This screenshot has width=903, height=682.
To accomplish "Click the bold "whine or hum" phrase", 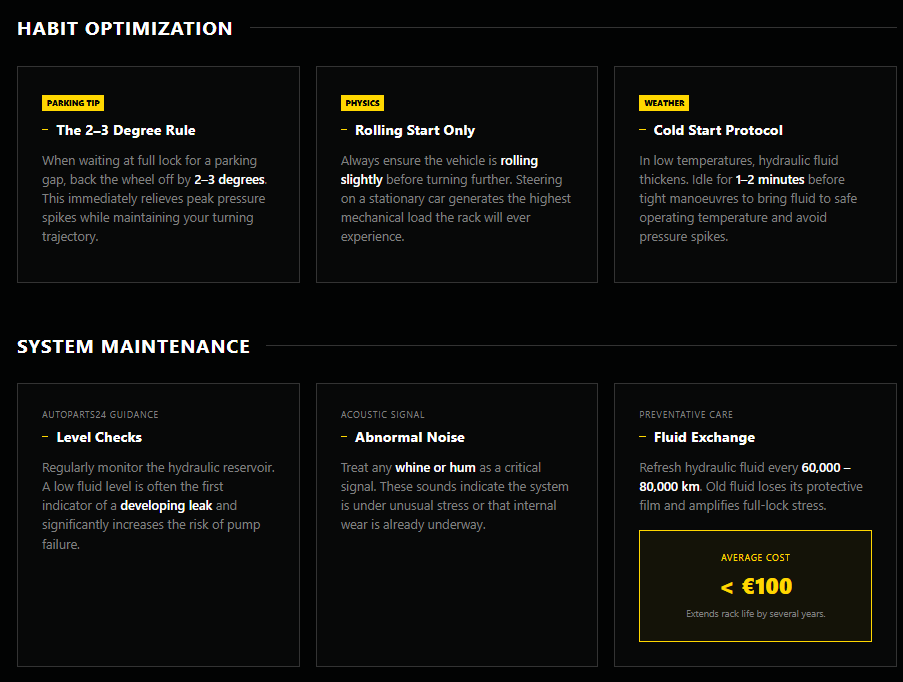I will (434, 468).
